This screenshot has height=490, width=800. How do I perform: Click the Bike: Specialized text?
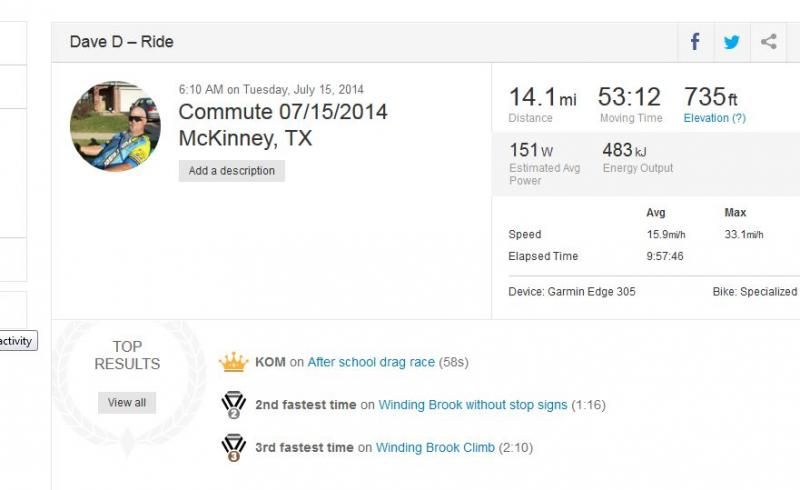click(x=755, y=291)
